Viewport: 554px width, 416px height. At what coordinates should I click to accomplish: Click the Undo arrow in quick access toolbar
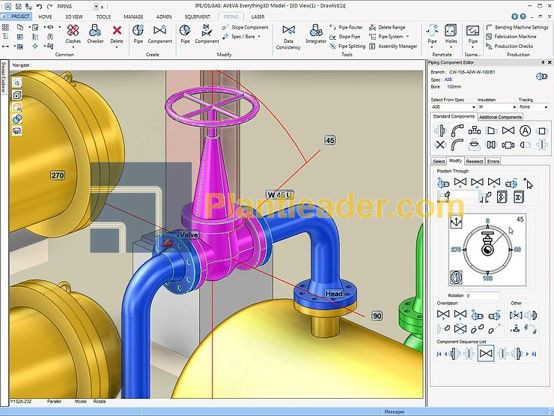coord(39,6)
